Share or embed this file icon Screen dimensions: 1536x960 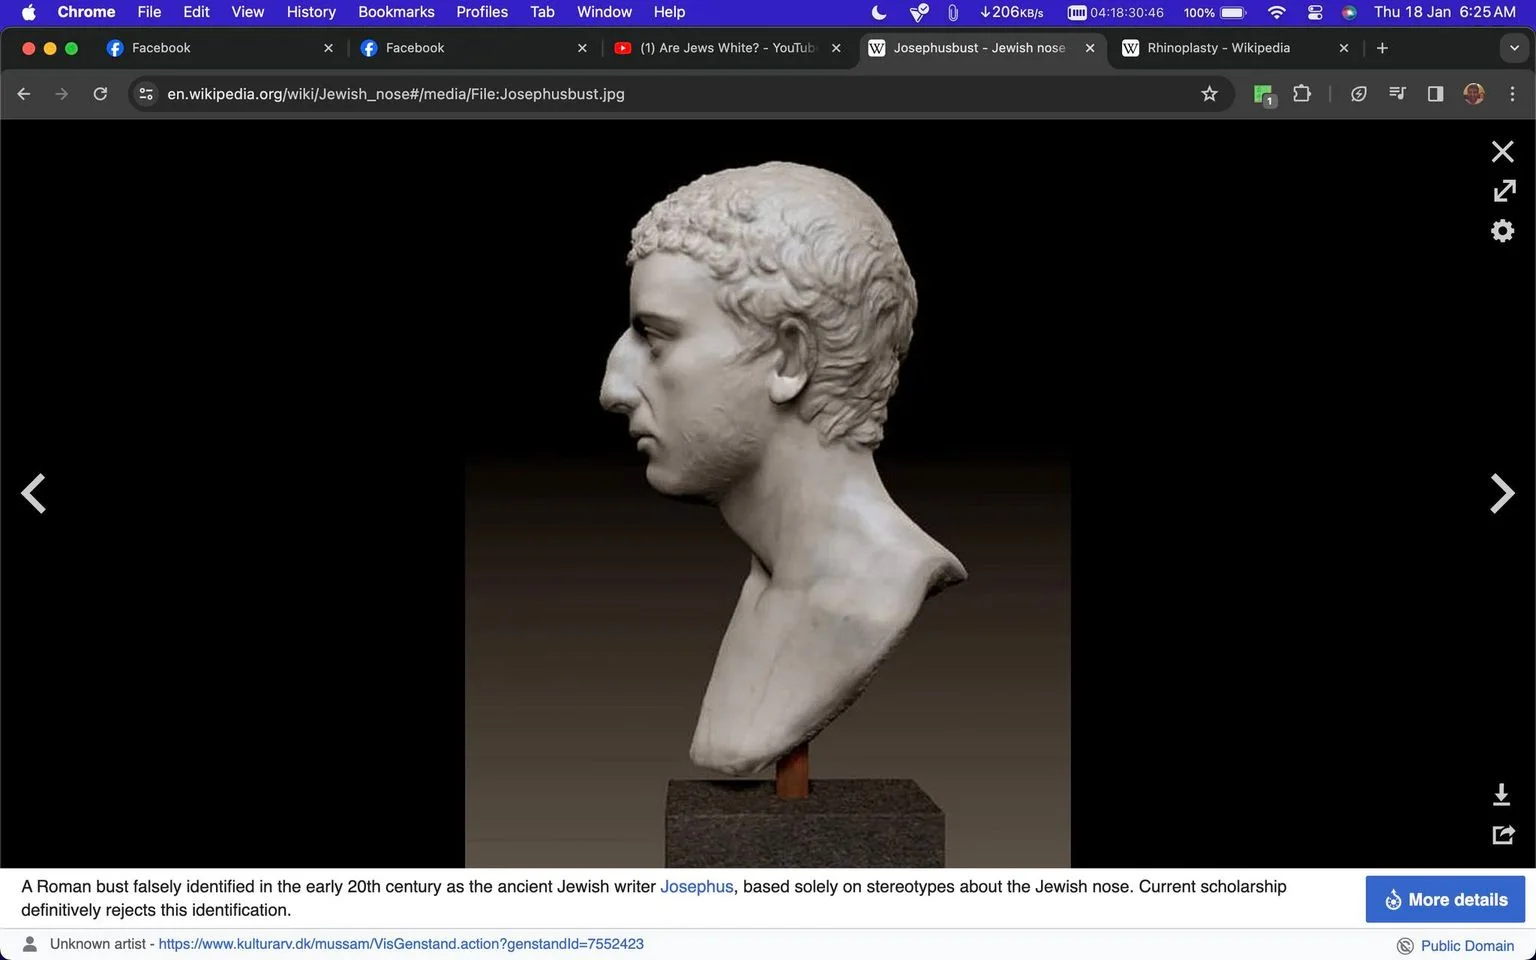tap(1503, 834)
